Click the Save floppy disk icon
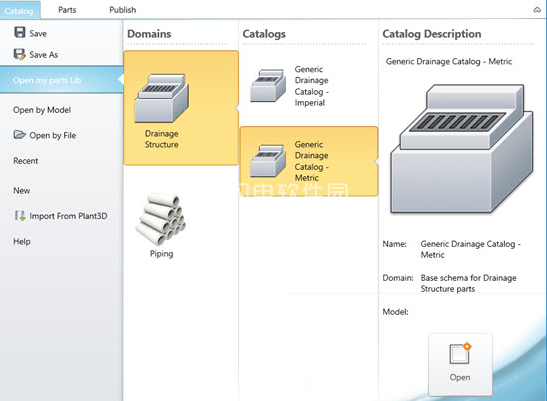Viewport: 547px width, 401px height. [20, 32]
